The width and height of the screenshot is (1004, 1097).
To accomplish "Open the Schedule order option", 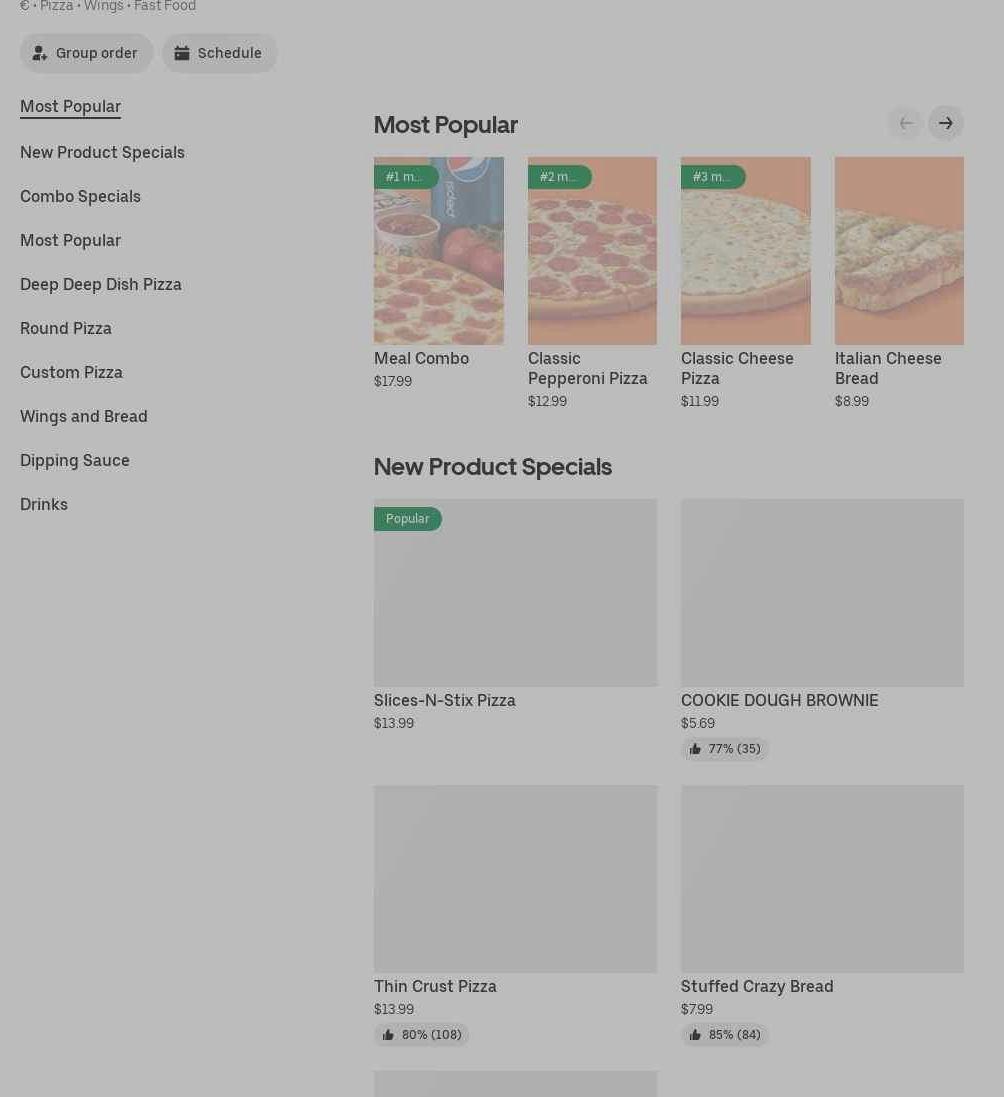I will pos(219,53).
